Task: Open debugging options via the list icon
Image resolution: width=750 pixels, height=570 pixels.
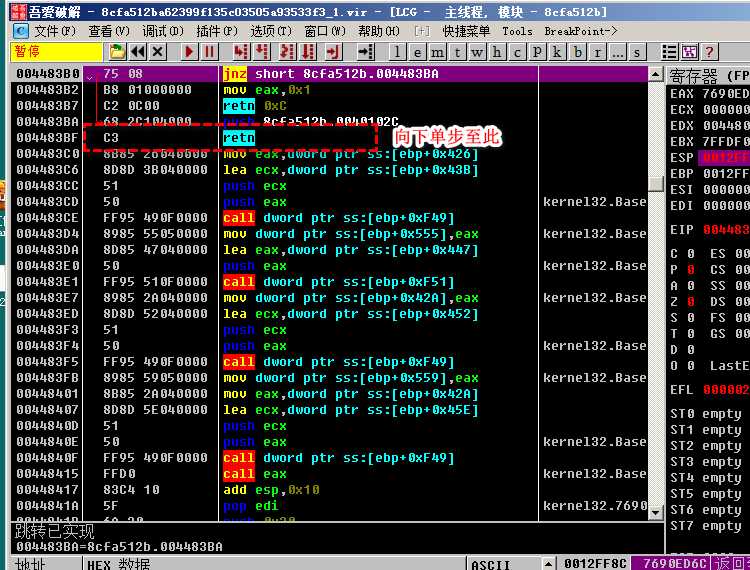Action: point(669,52)
